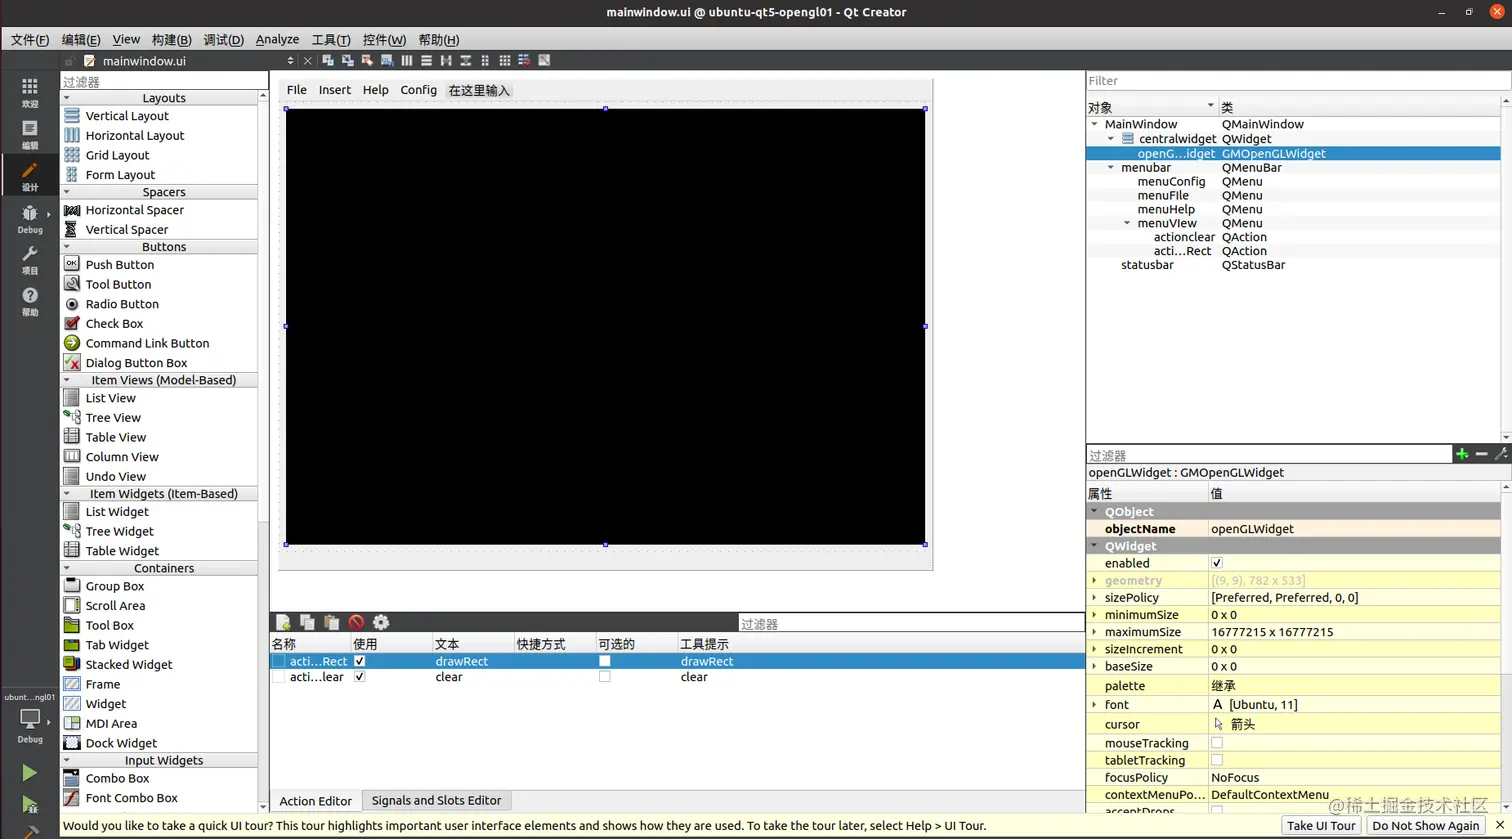
Task: Expand the sizePolicy property row
Action: (1095, 598)
